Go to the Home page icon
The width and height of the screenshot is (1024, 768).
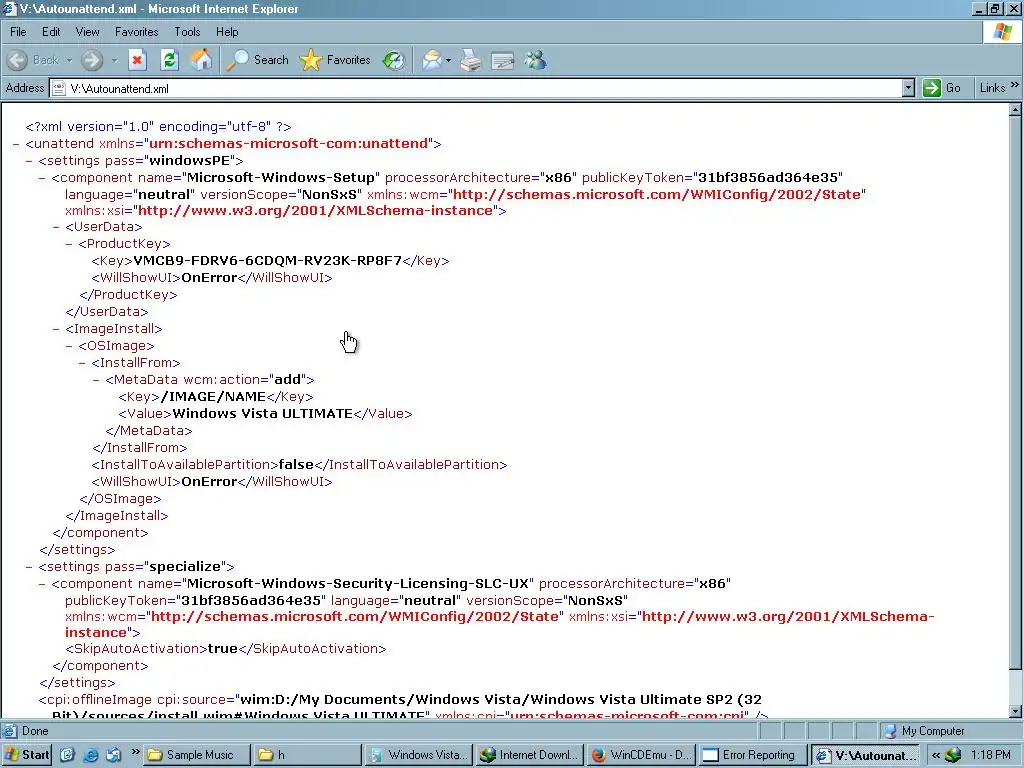[x=201, y=60]
